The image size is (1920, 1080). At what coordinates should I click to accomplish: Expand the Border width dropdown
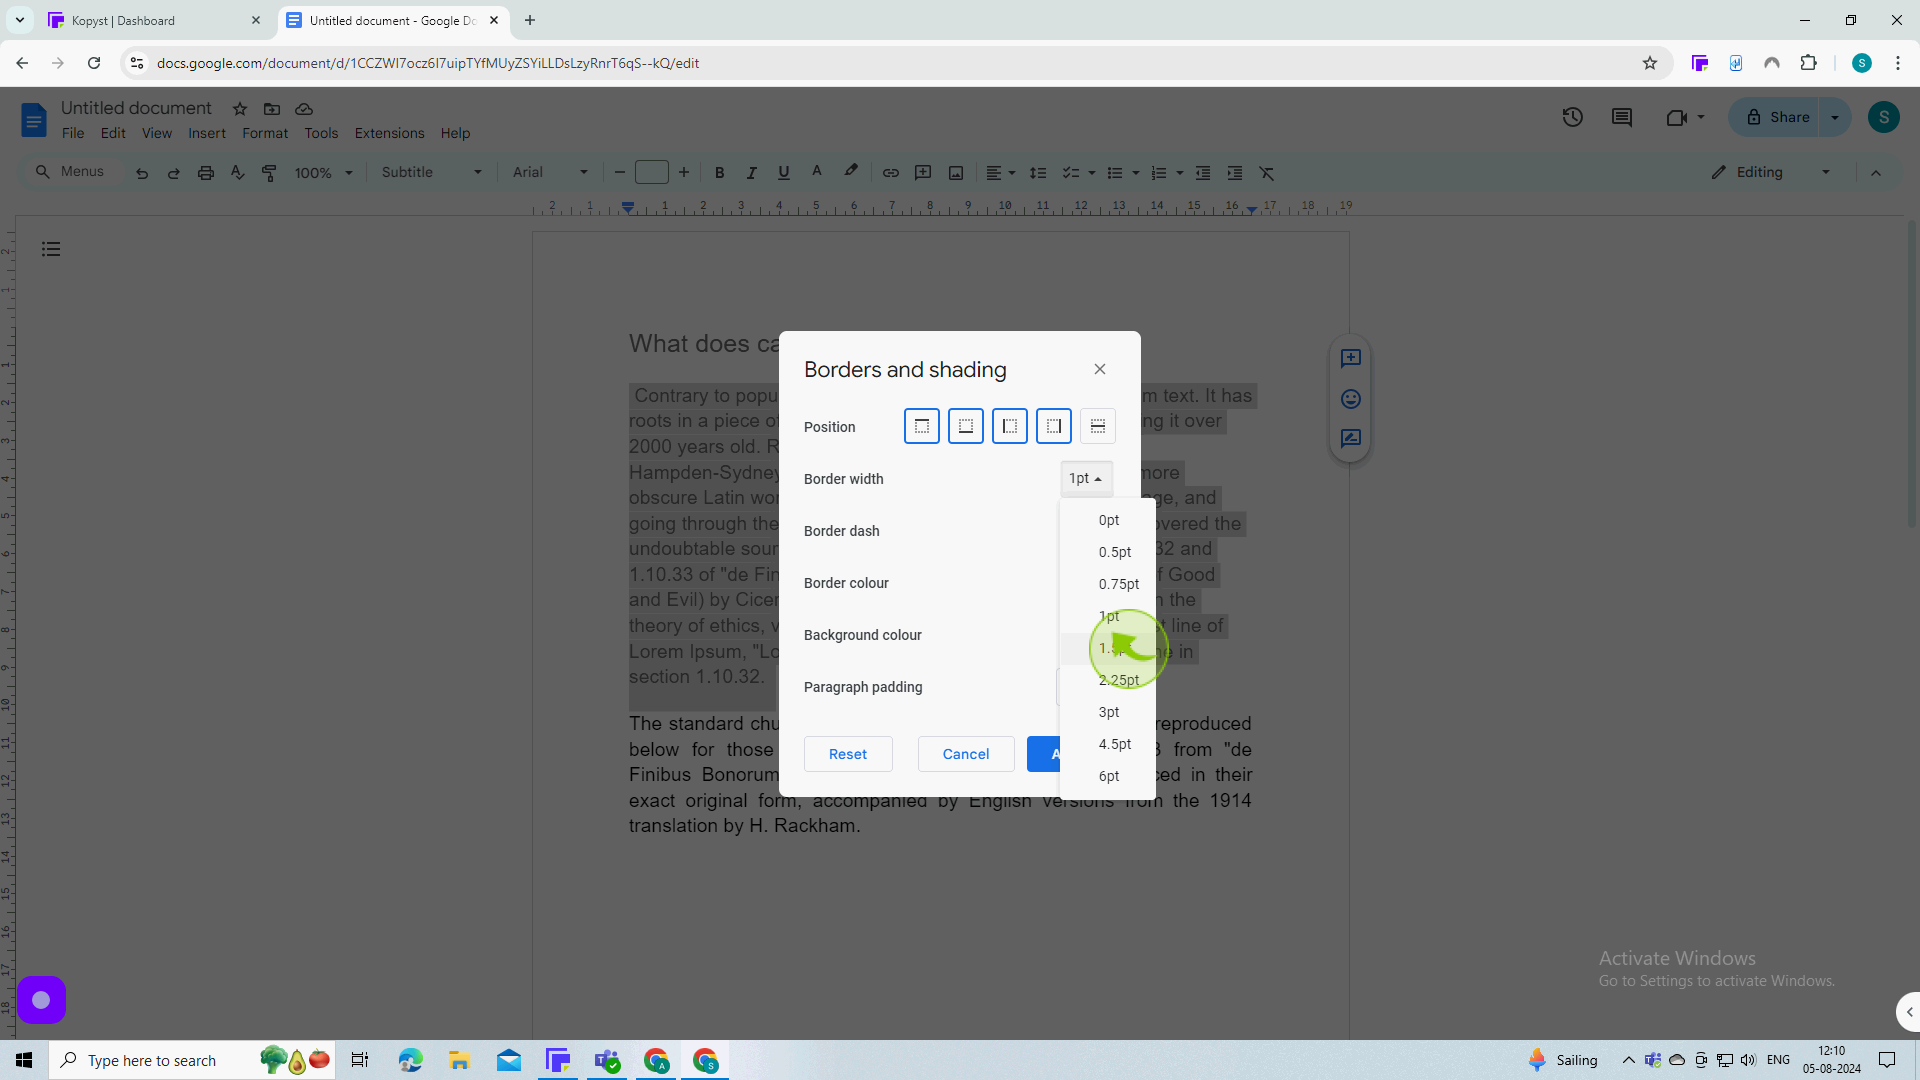pos(1084,479)
